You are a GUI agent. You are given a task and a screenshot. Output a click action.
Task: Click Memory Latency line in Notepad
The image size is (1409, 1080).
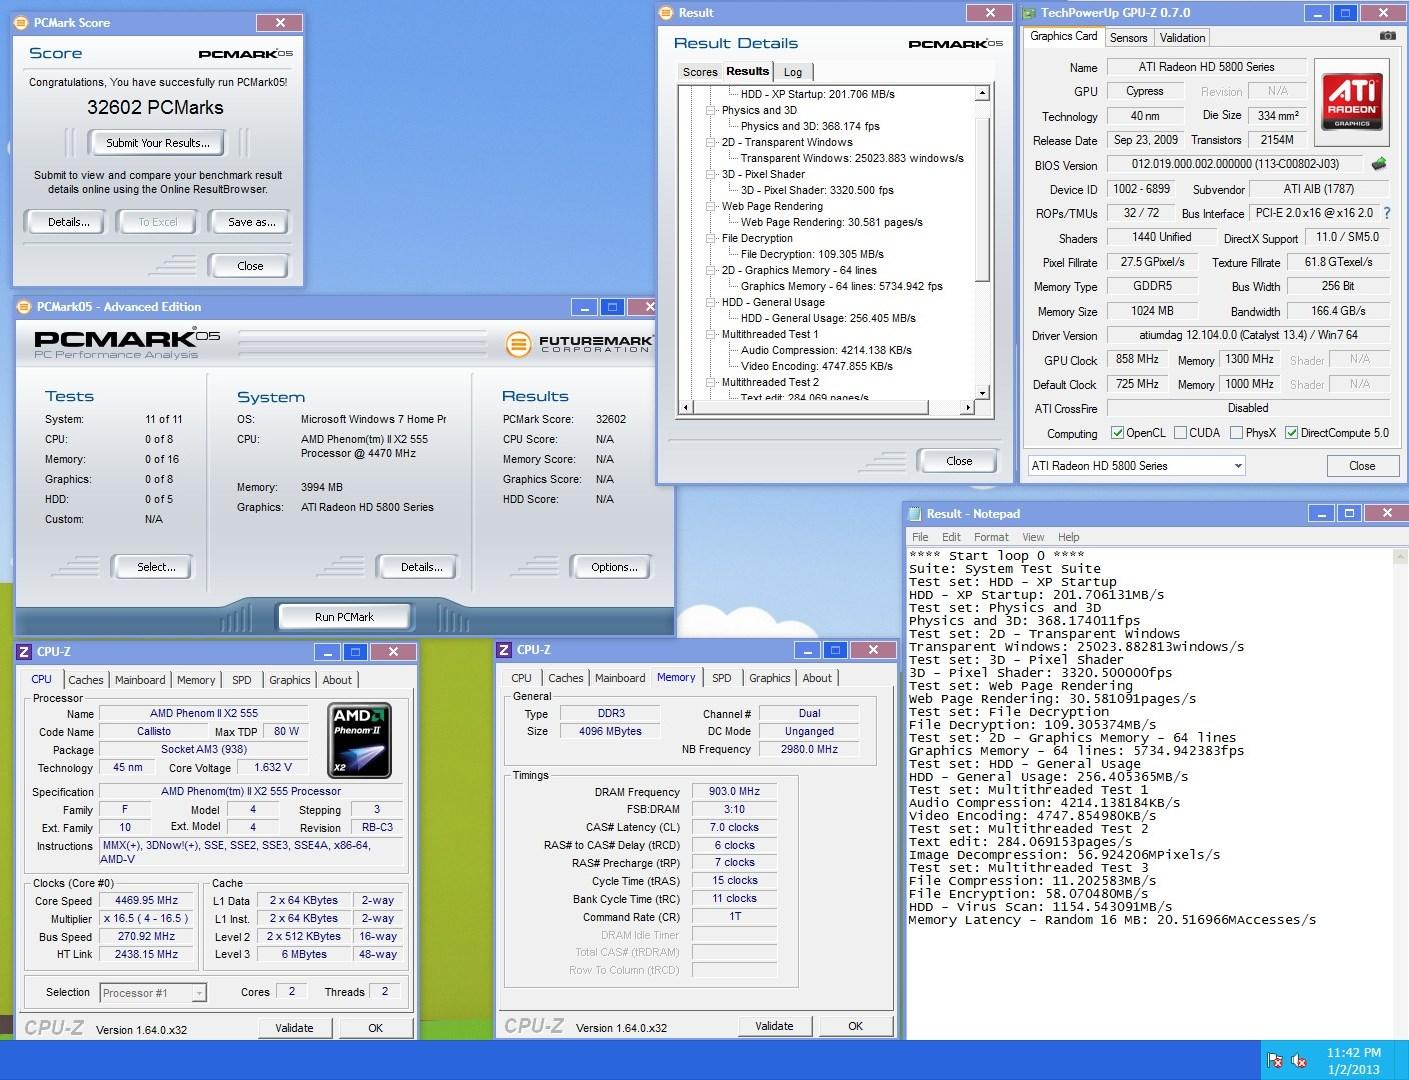1112,920
